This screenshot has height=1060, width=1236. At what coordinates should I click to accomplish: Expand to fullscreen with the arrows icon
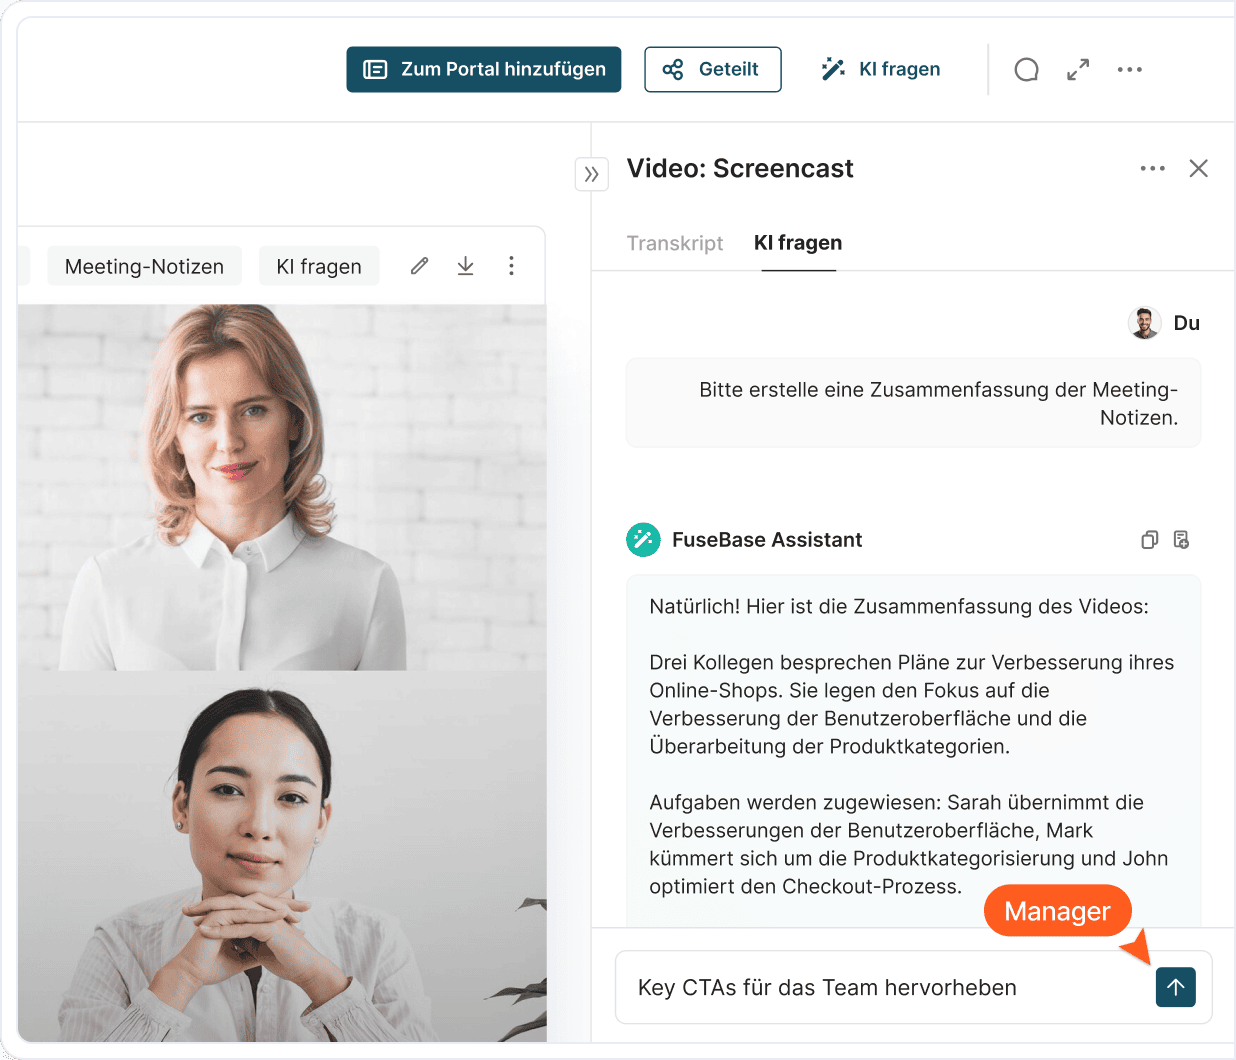(1077, 70)
